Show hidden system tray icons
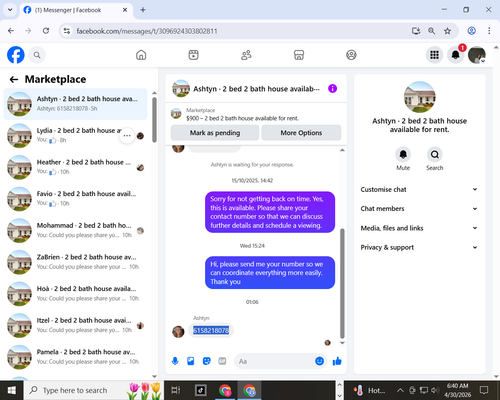This screenshot has height=400, width=500. (x=400, y=390)
